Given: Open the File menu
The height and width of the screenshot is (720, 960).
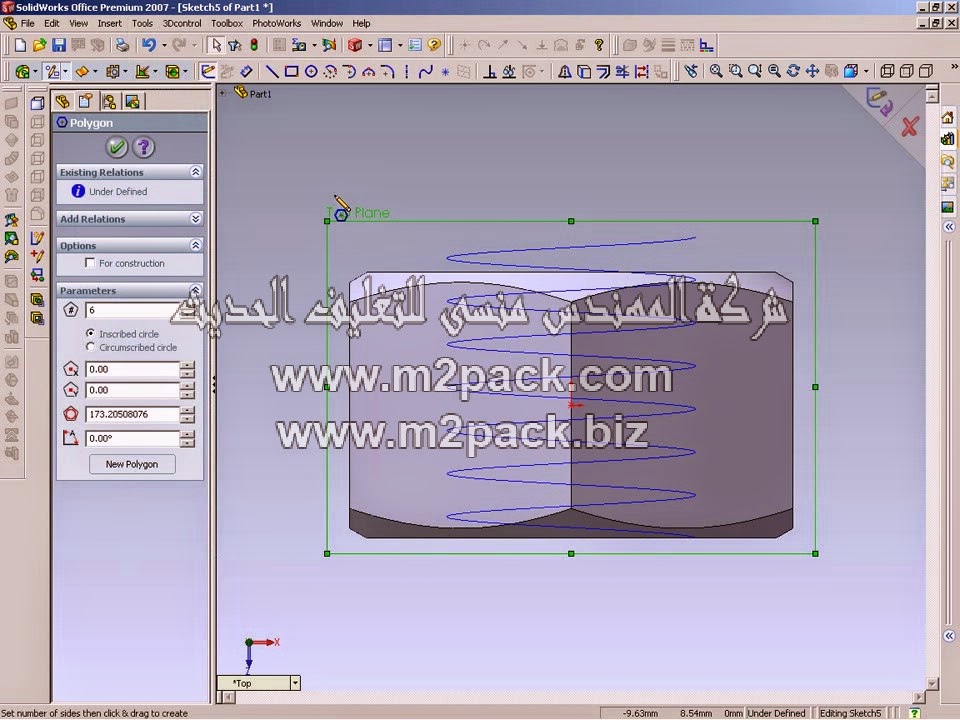Looking at the screenshot, I should (x=28, y=23).
